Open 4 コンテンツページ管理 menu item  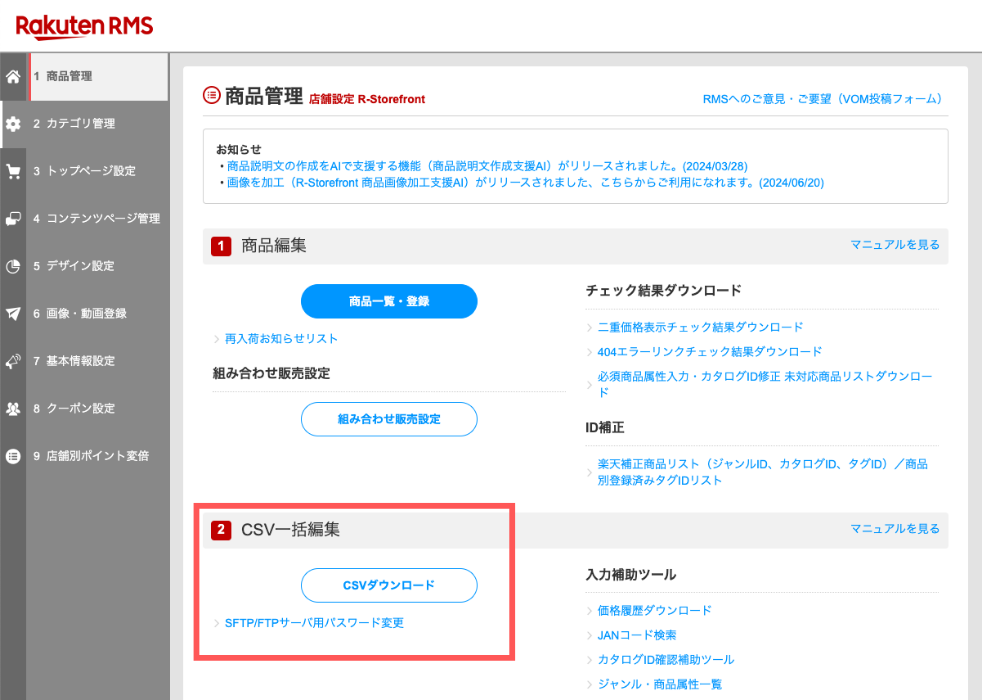(98, 219)
